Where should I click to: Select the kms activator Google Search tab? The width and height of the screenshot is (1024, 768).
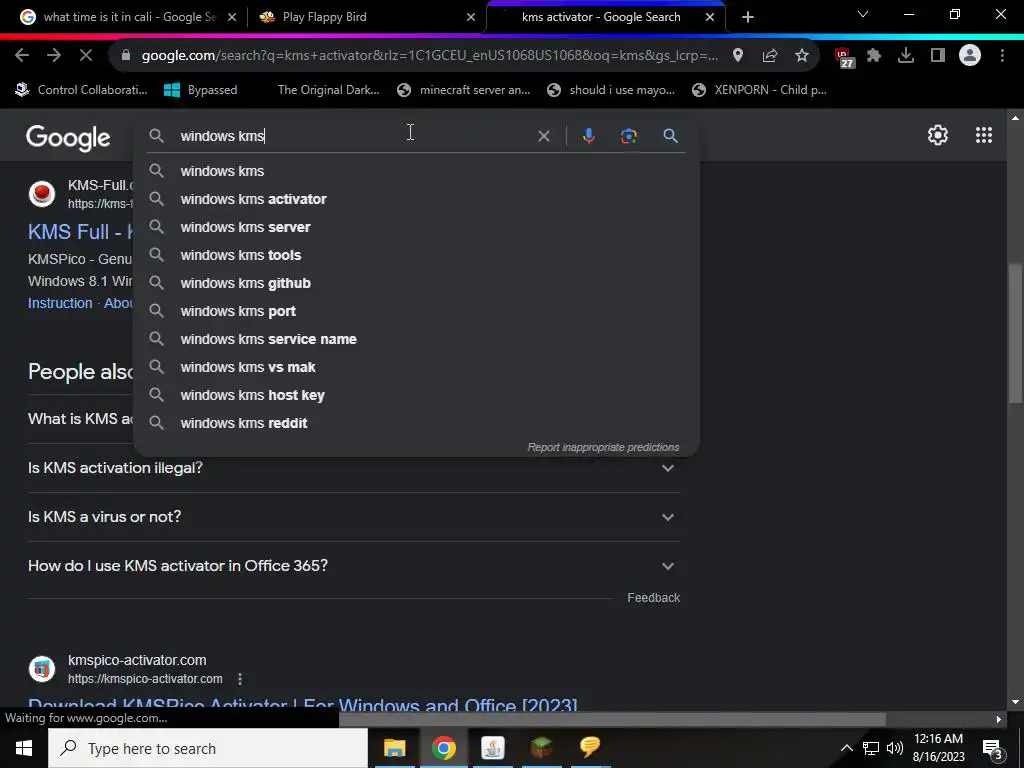point(605,17)
